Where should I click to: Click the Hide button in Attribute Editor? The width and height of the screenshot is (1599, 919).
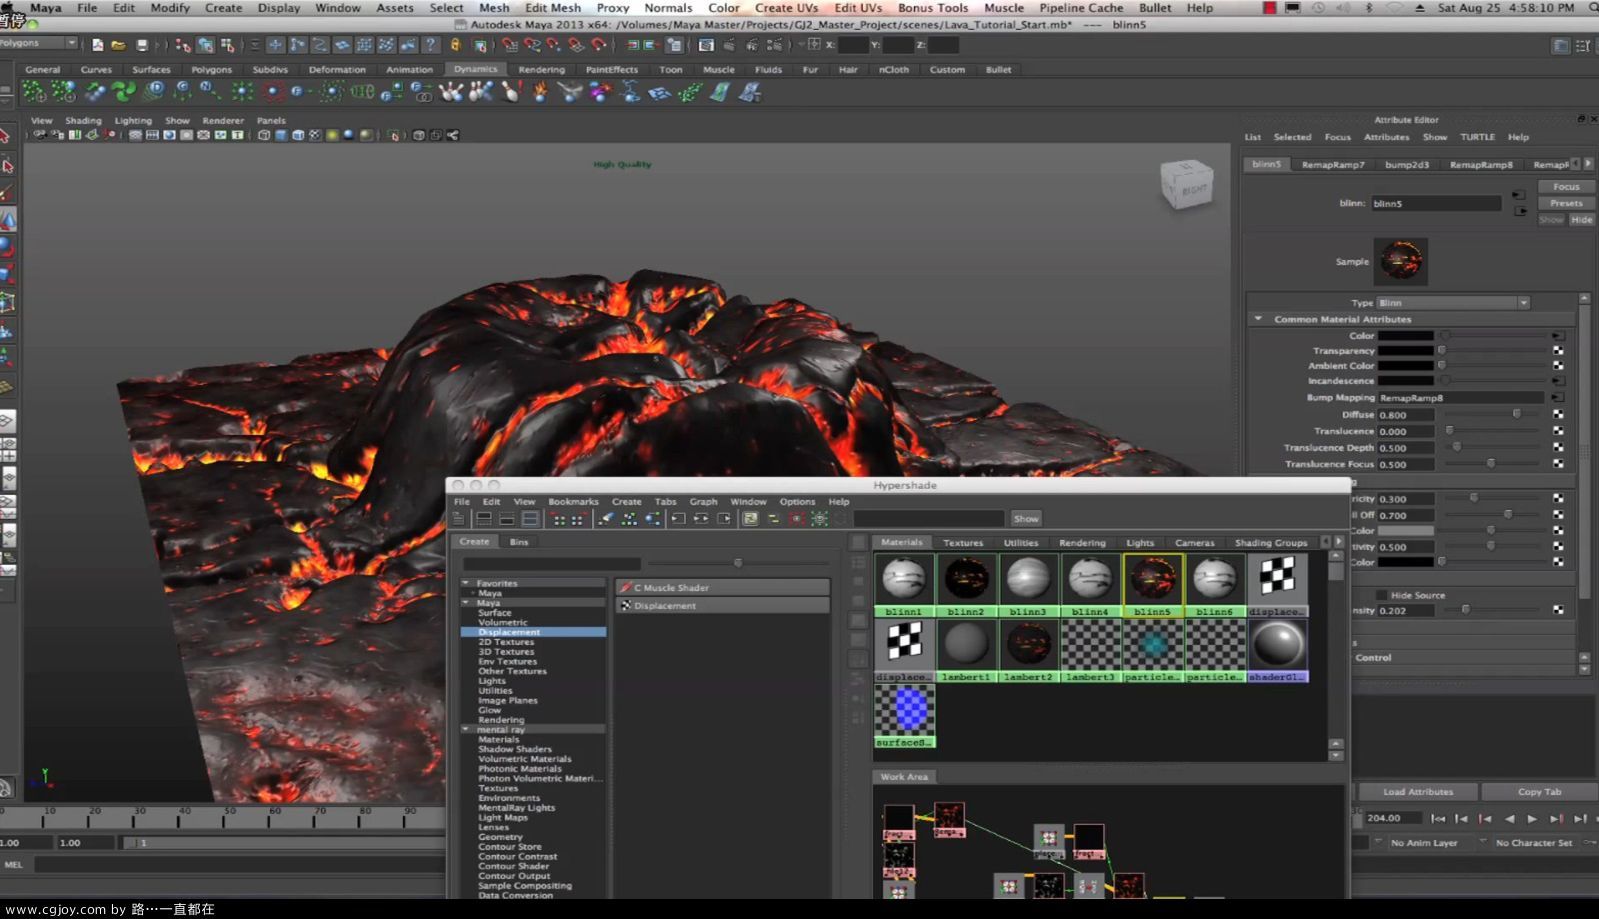click(1582, 220)
